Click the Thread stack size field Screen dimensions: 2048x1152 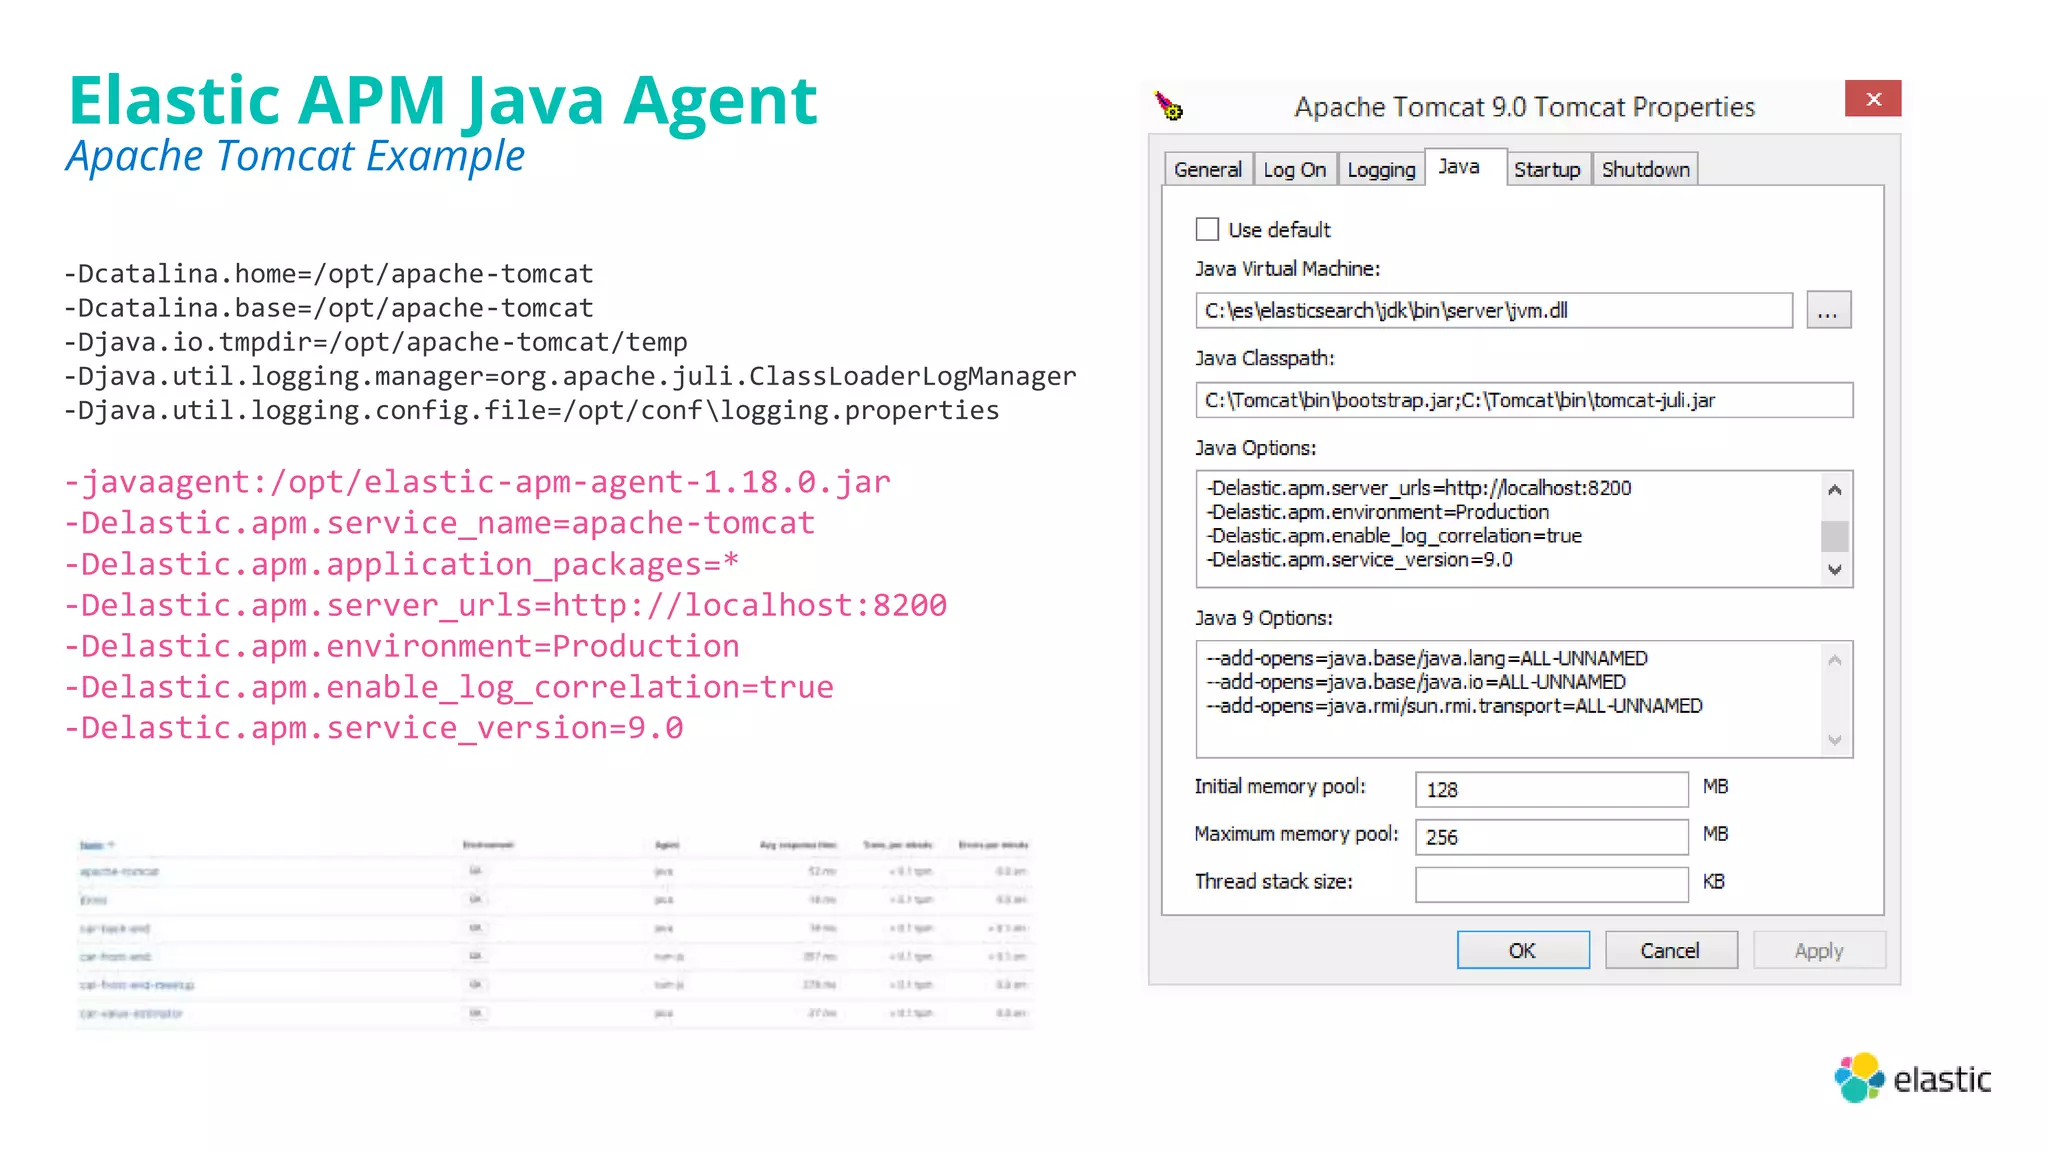[x=1552, y=884]
